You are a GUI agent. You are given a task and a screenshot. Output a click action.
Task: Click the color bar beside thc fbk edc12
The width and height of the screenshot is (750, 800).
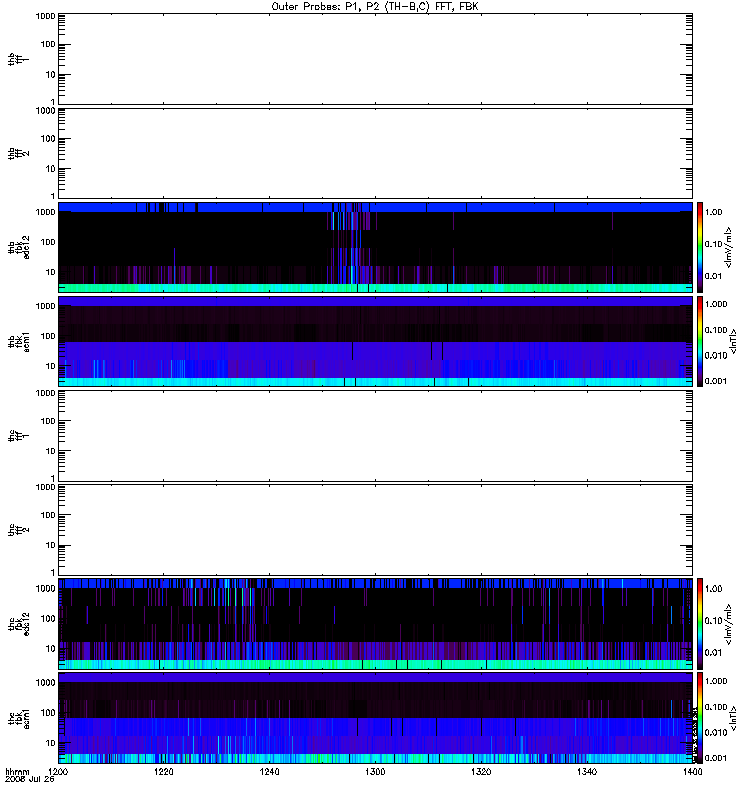click(700, 624)
